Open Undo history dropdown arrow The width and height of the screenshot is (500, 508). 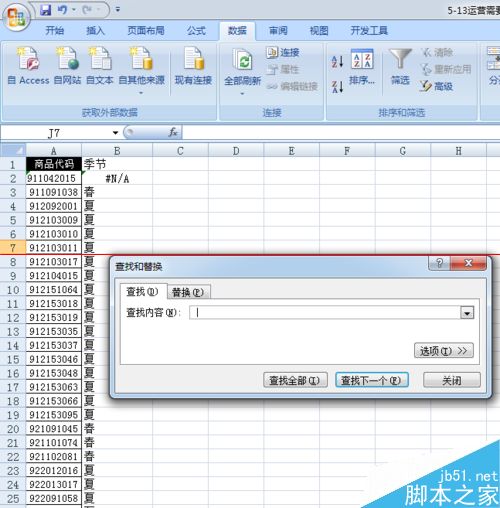[x=74, y=10]
